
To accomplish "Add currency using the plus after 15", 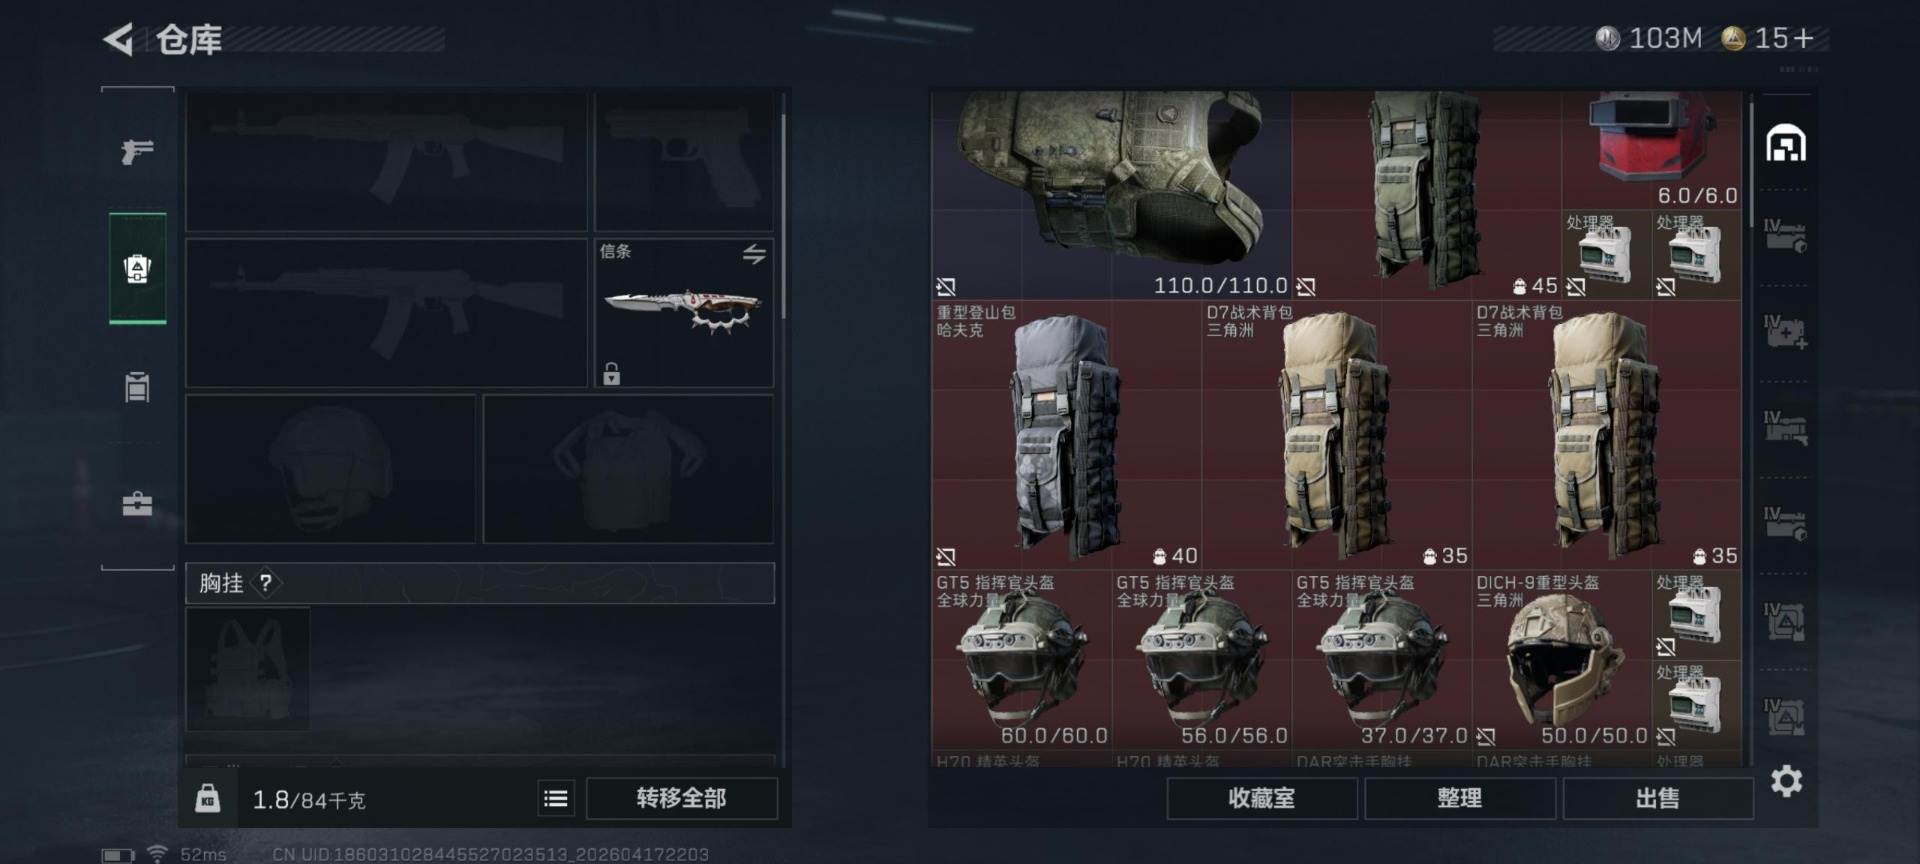I will coord(1803,38).
